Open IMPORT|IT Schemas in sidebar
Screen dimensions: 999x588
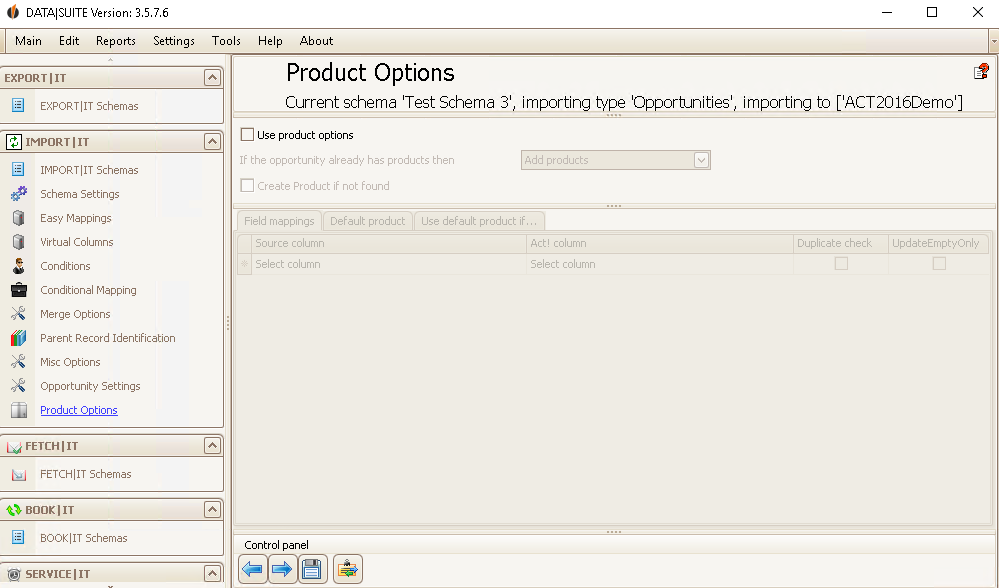[x=89, y=169]
